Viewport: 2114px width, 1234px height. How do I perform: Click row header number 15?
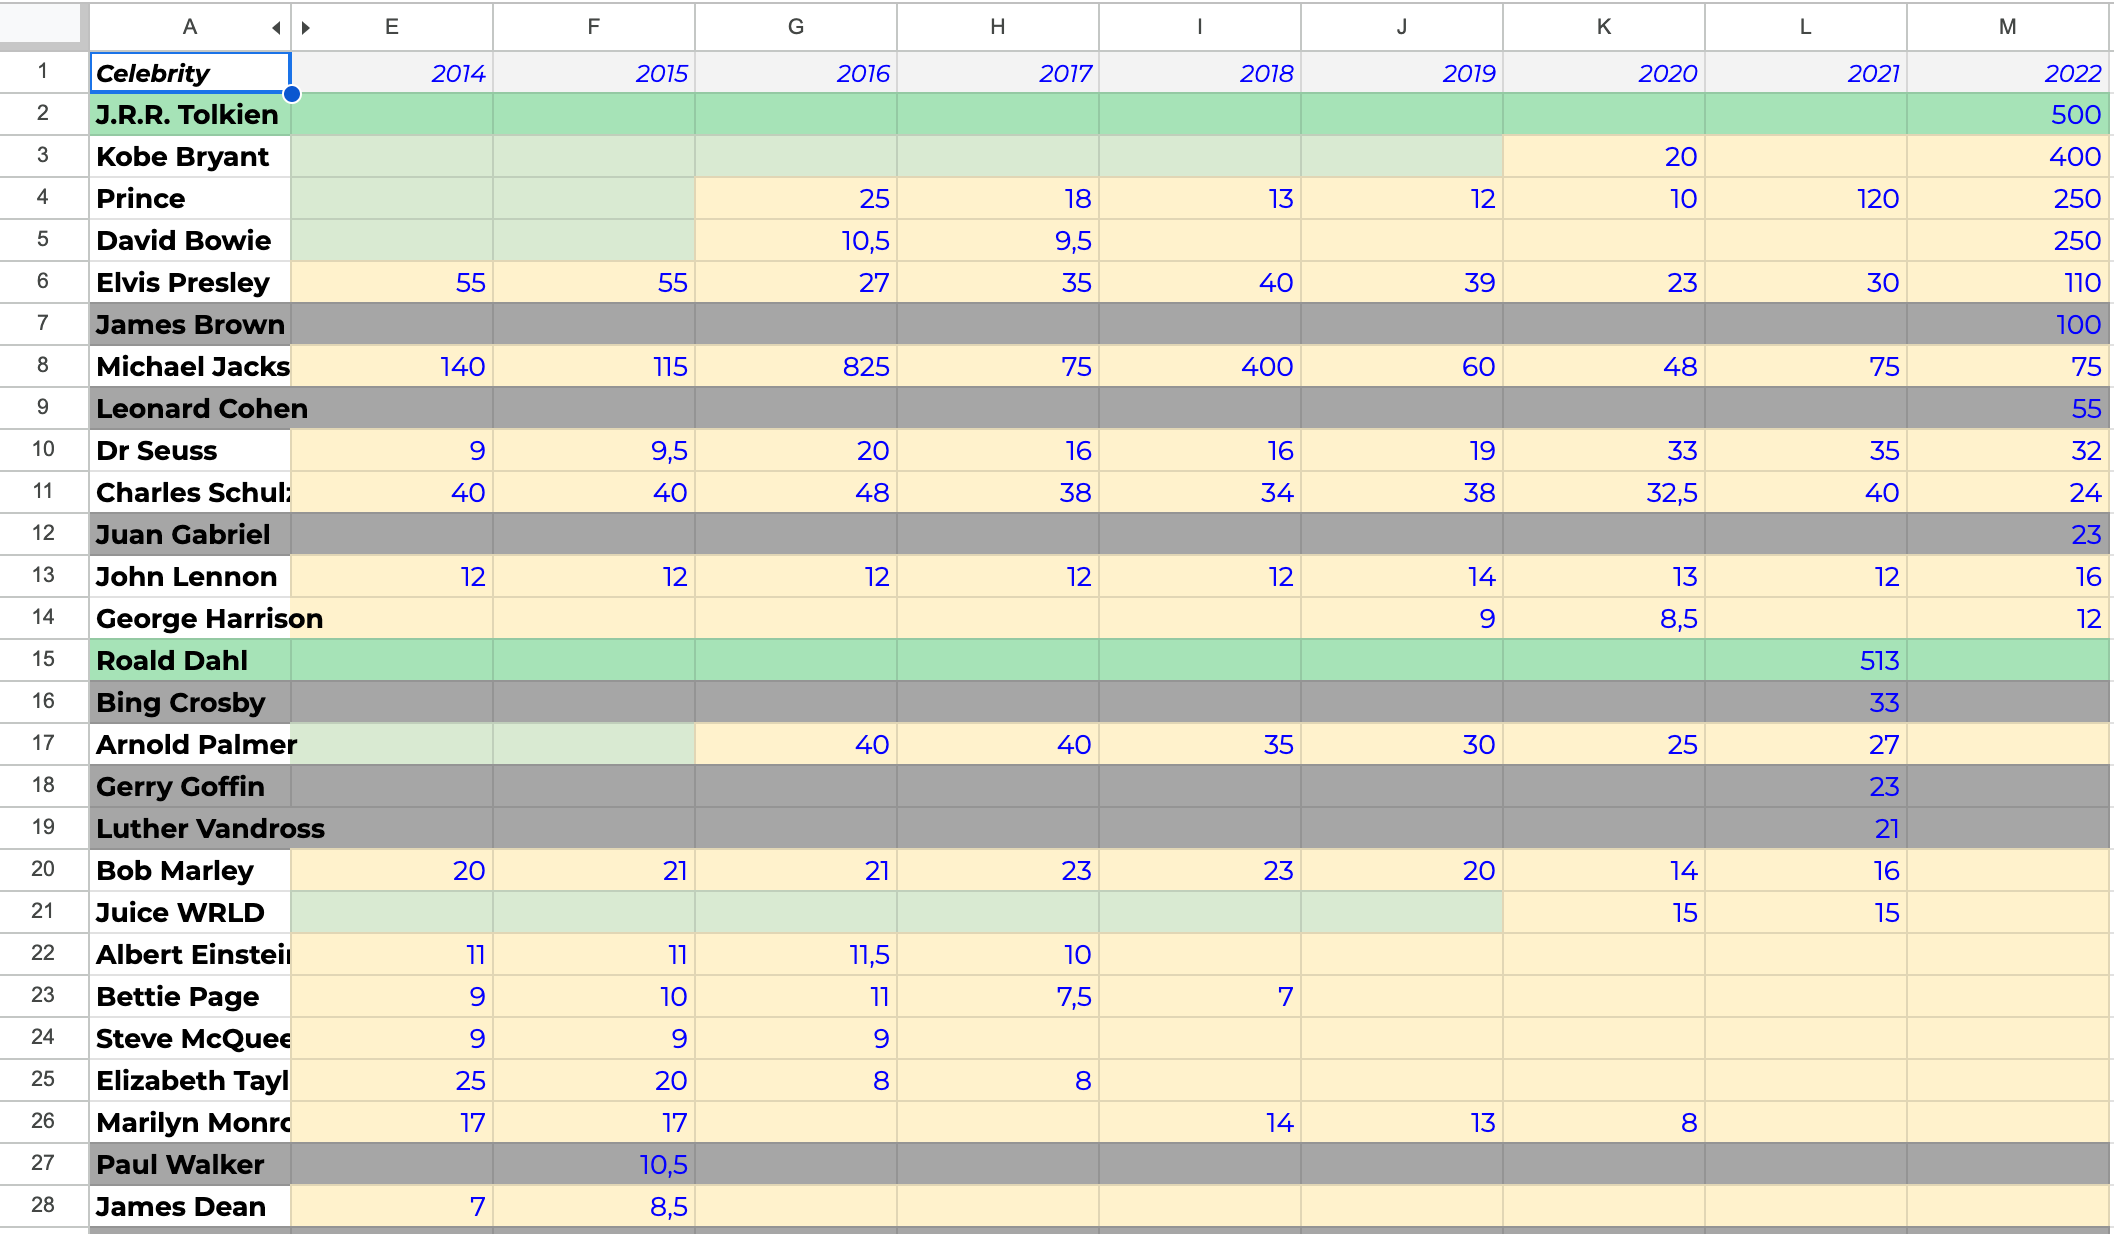pyautogui.click(x=43, y=659)
